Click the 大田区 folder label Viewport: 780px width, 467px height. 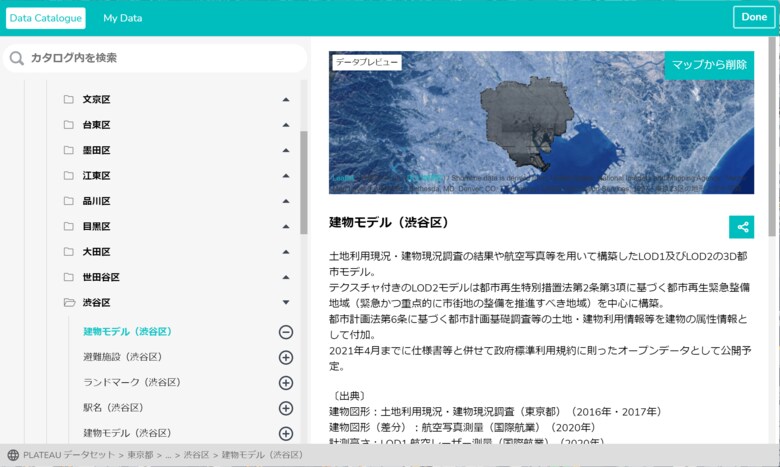pyautogui.click(x=97, y=252)
